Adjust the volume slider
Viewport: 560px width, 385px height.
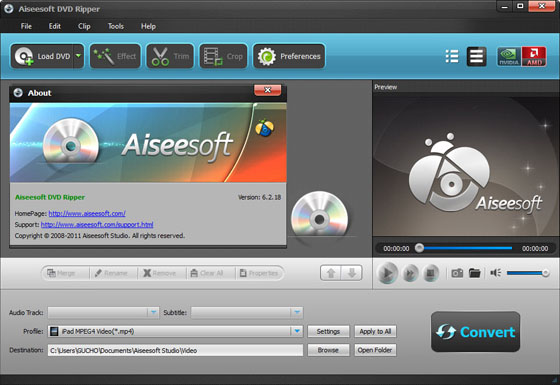(x=528, y=273)
